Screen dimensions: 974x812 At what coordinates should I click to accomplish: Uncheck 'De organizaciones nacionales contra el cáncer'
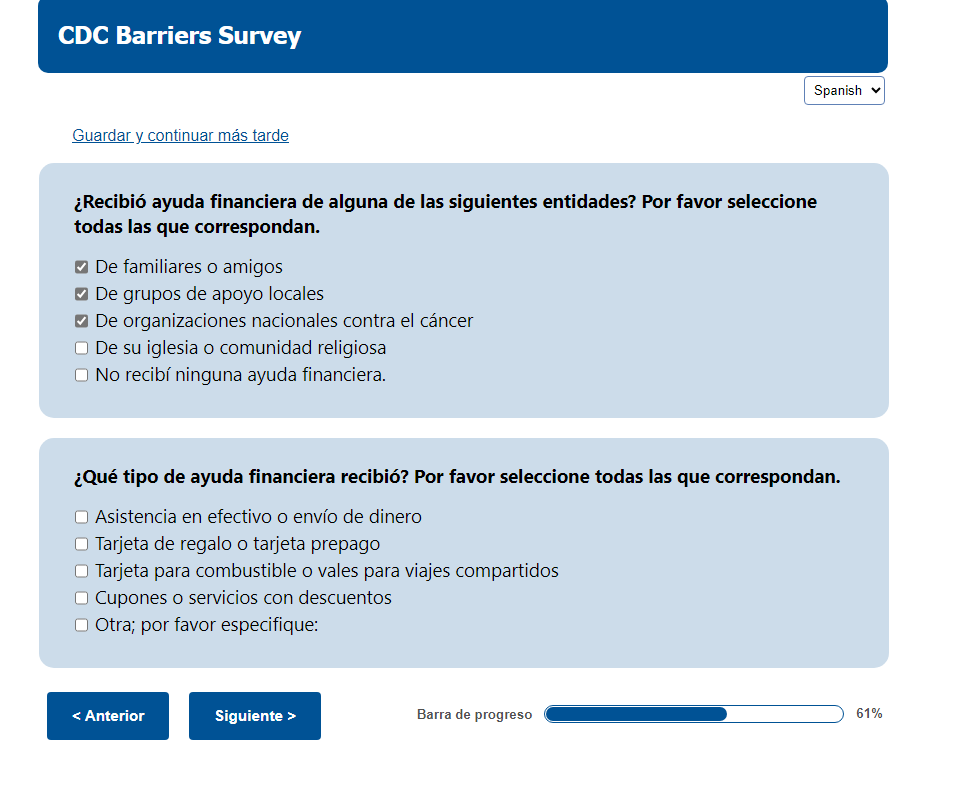(81, 321)
